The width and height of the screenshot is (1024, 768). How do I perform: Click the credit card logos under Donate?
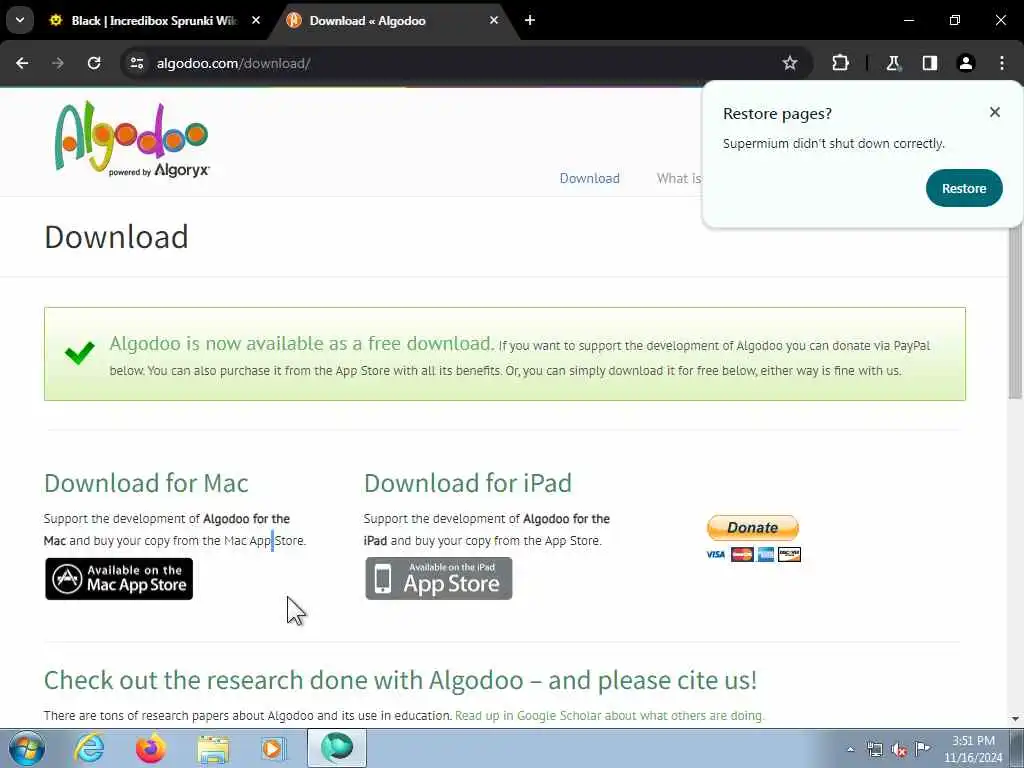[754, 554]
